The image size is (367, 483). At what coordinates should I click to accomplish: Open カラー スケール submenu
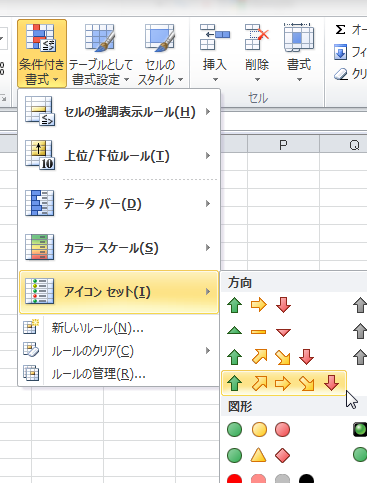[x=119, y=247]
